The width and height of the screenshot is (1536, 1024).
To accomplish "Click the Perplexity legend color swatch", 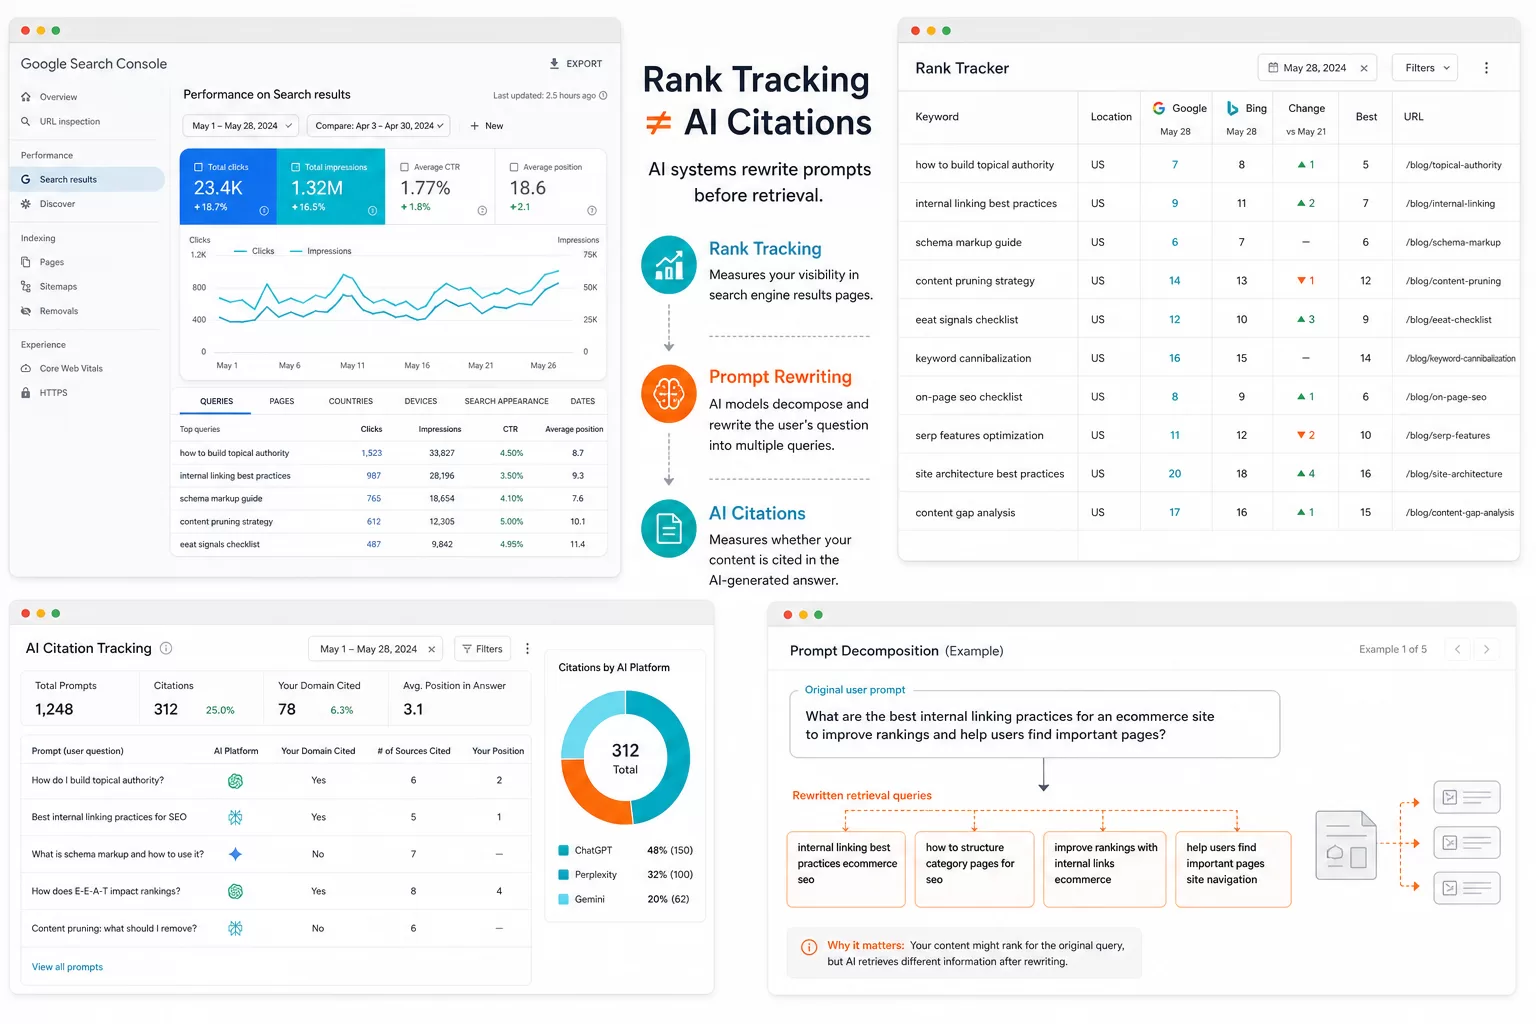I will (x=564, y=875).
